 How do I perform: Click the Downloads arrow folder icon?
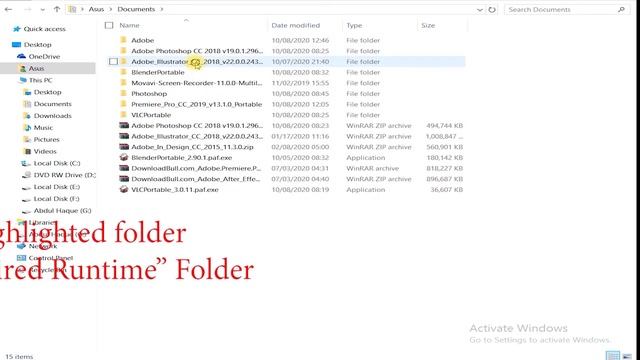(x=27, y=116)
